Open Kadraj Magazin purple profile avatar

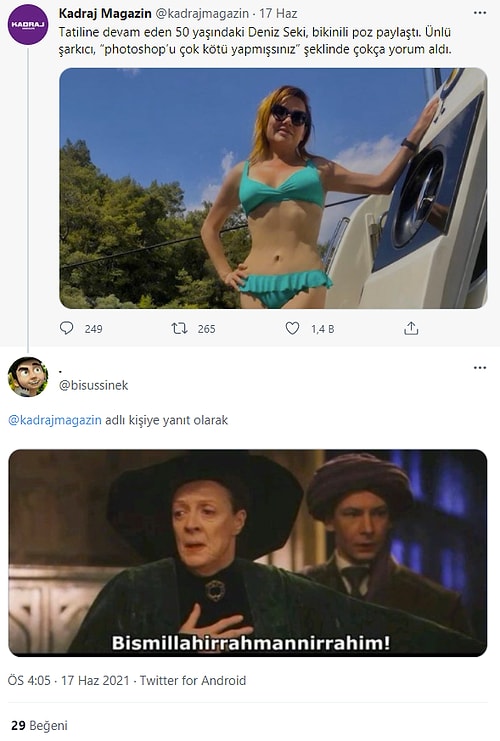(x=27, y=25)
